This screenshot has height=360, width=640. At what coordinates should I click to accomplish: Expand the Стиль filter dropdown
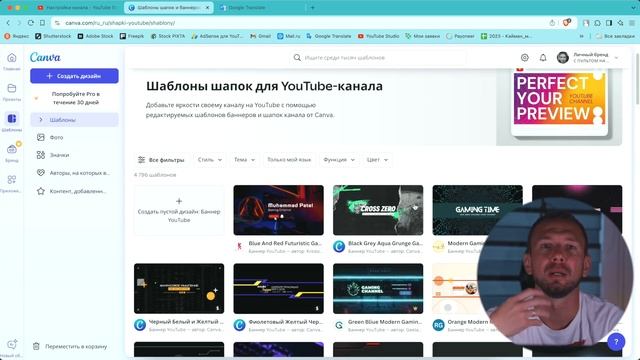(210, 160)
